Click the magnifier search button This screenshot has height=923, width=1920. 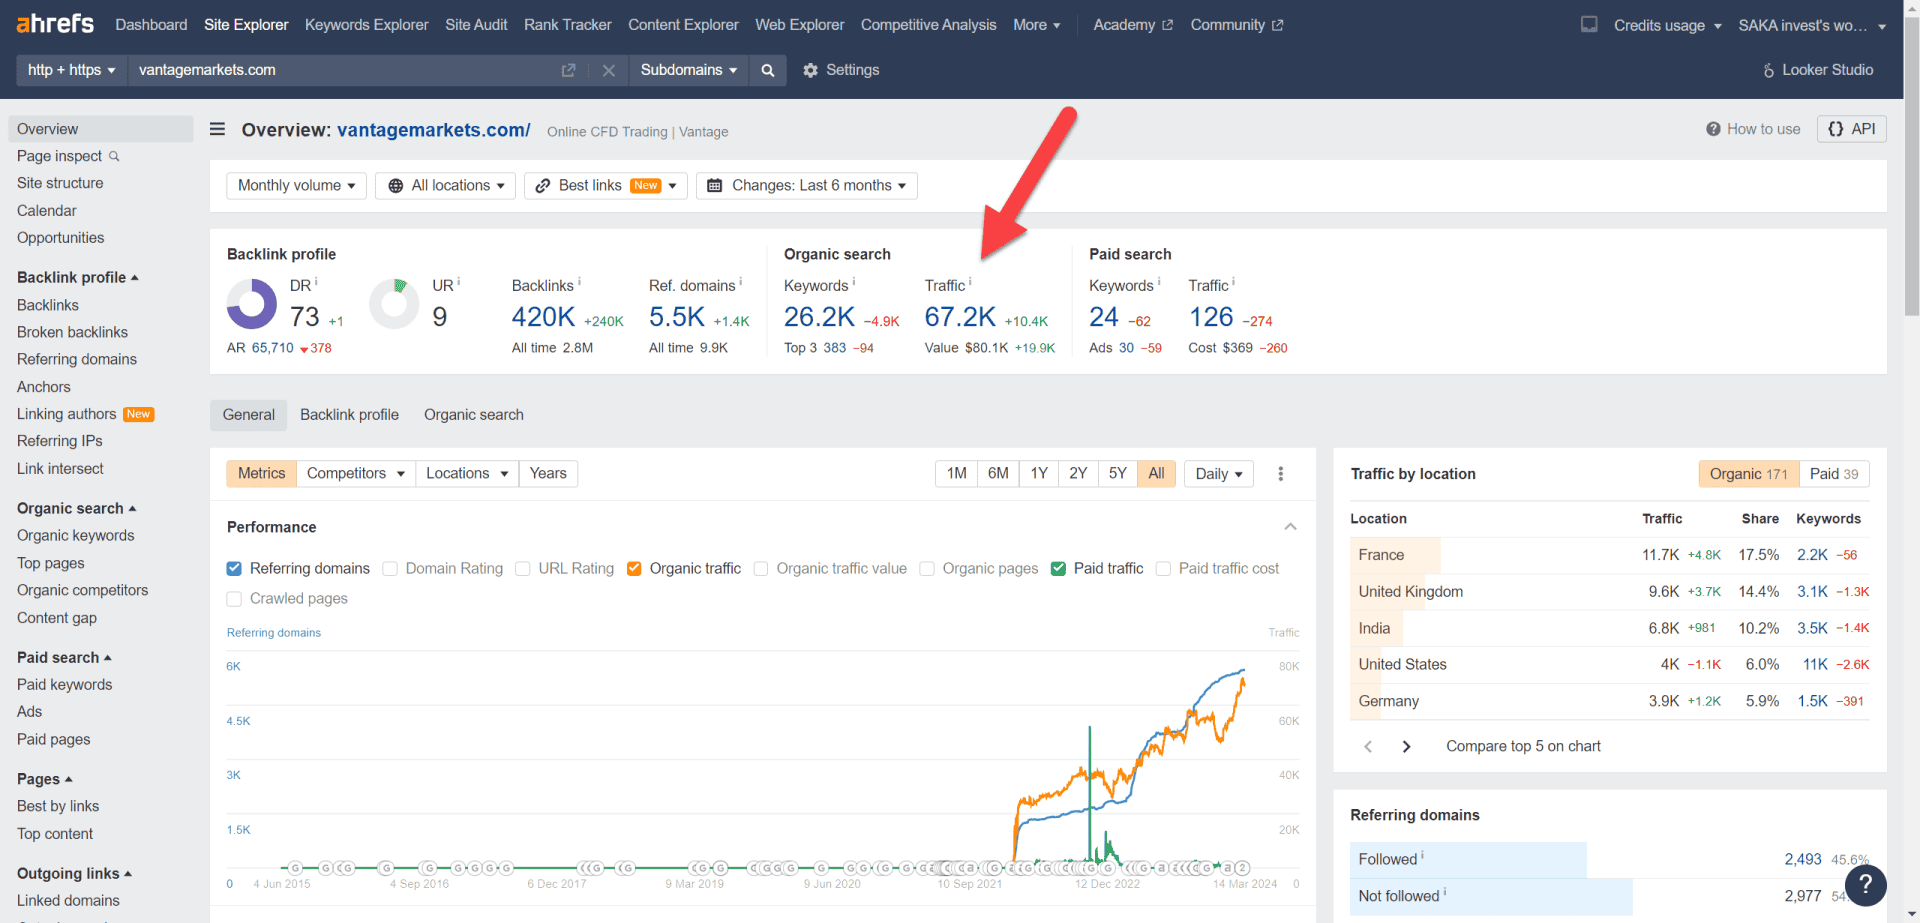(x=767, y=70)
